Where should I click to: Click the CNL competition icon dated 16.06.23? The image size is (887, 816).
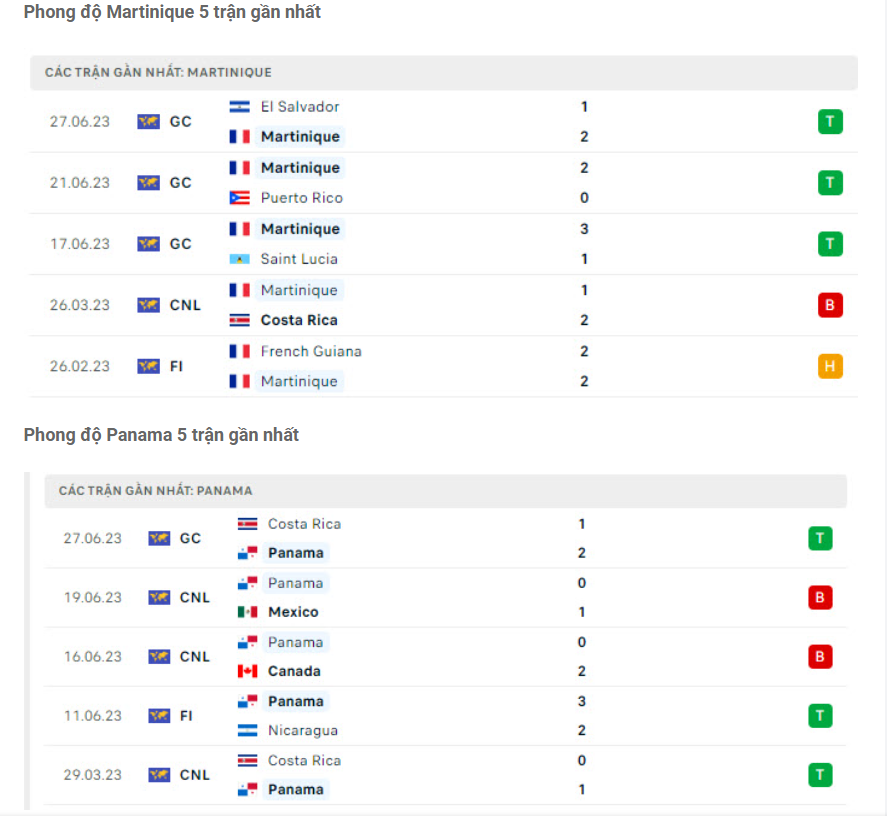(159, 657)
